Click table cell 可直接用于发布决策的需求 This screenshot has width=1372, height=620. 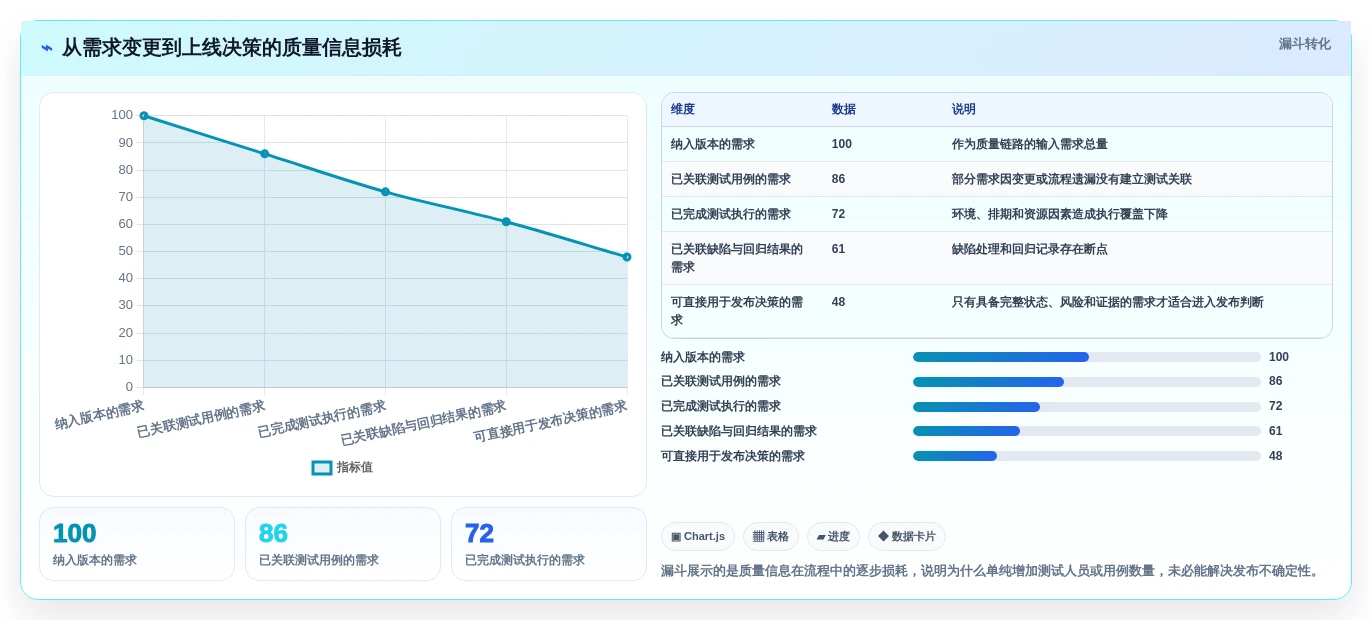click(737, 311)
